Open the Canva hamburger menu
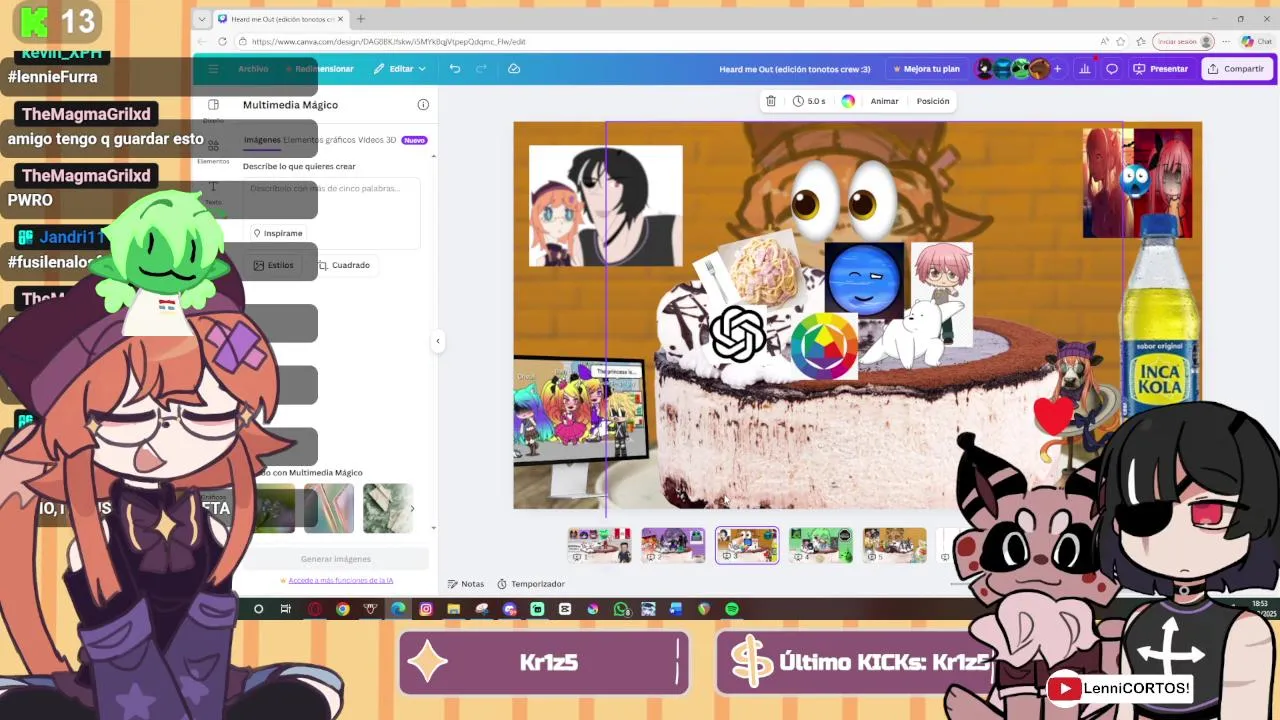1280x720 pixels. (x=213, y=69)
